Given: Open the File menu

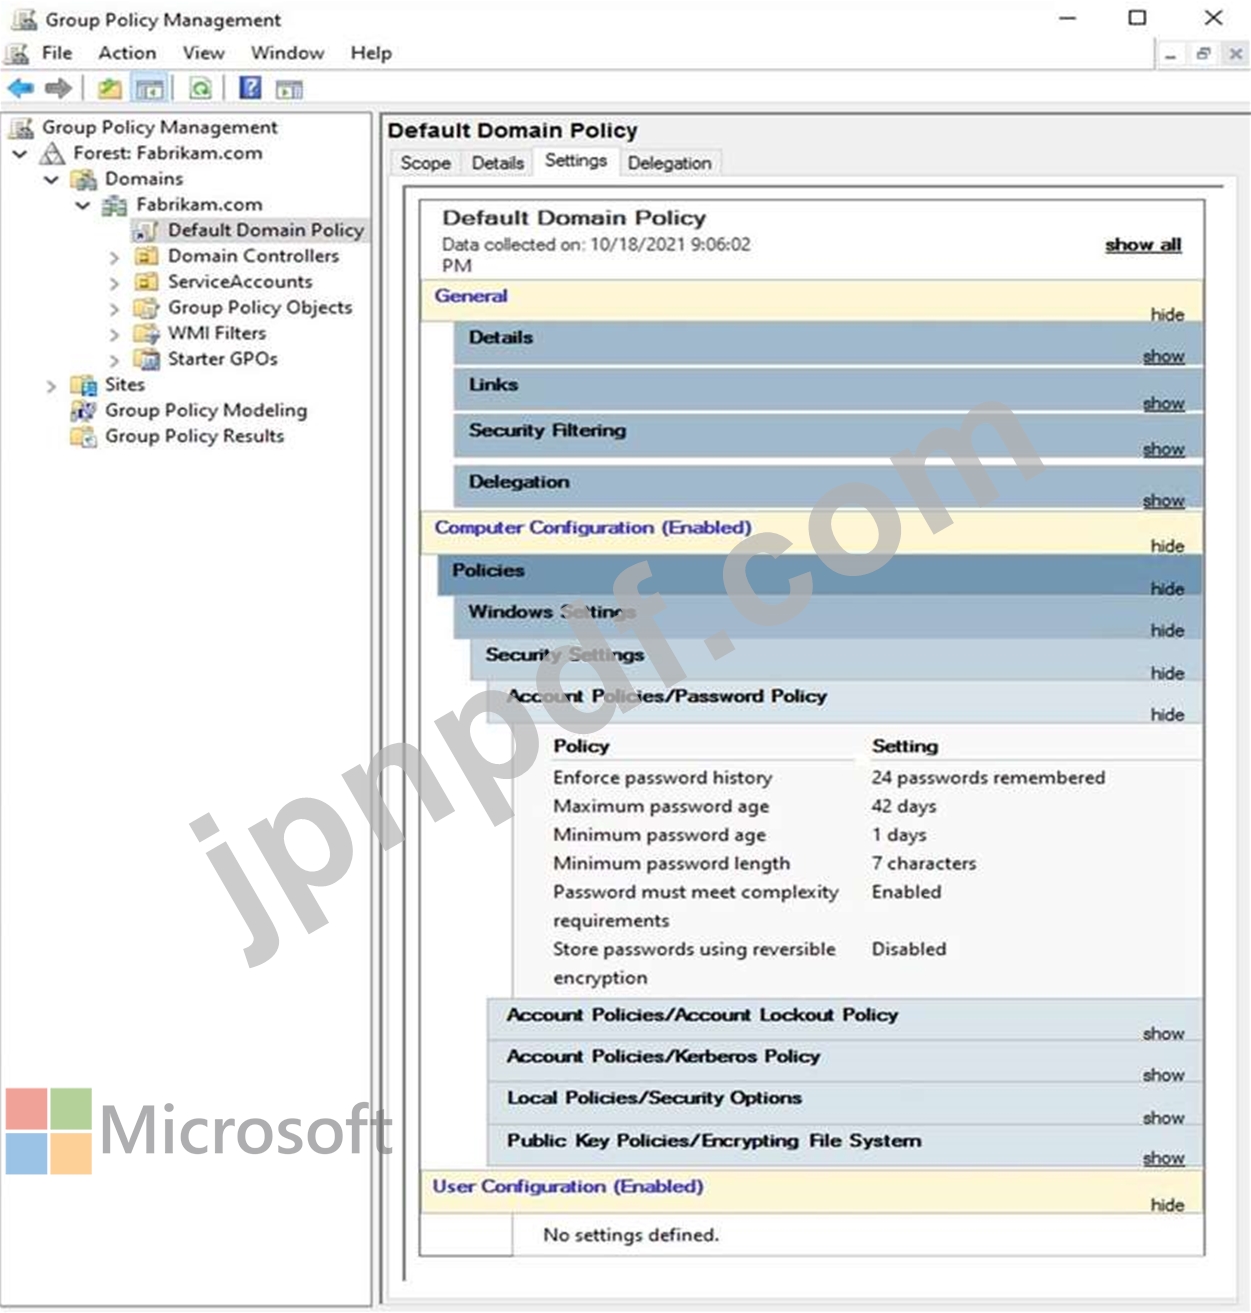Looking at the screenshot, I should 57,53.
